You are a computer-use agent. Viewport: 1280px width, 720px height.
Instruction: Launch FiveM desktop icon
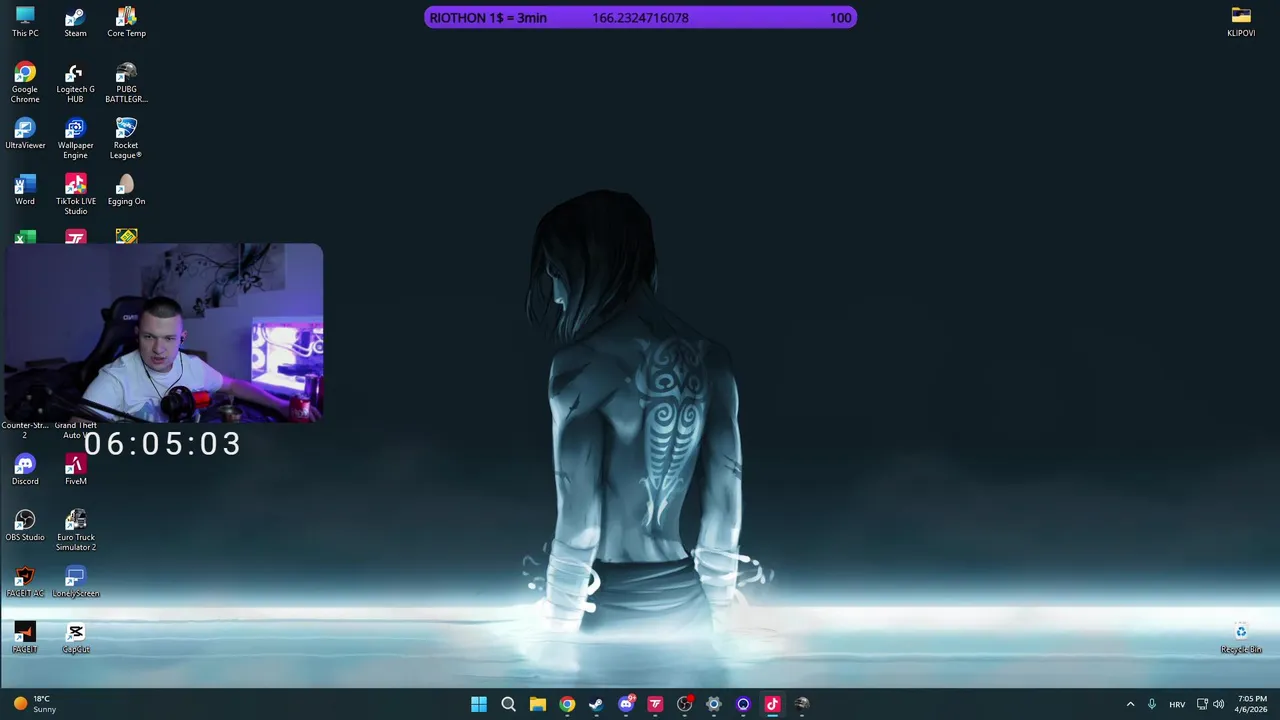[x=75, y=469]
